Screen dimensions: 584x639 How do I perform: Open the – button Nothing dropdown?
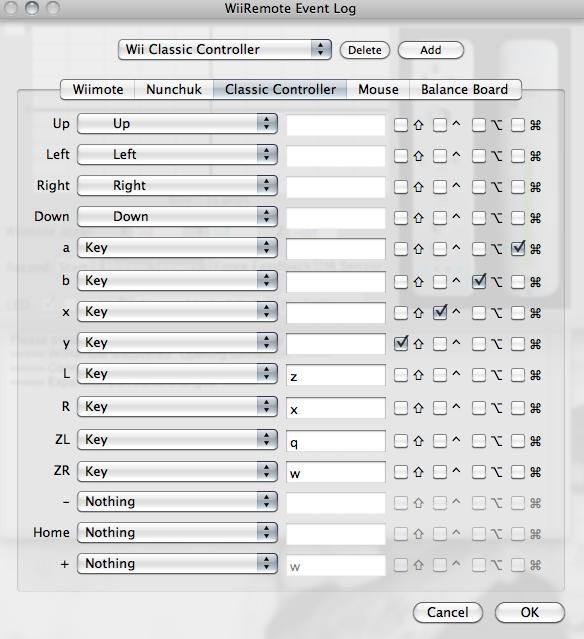pos(177,502)
